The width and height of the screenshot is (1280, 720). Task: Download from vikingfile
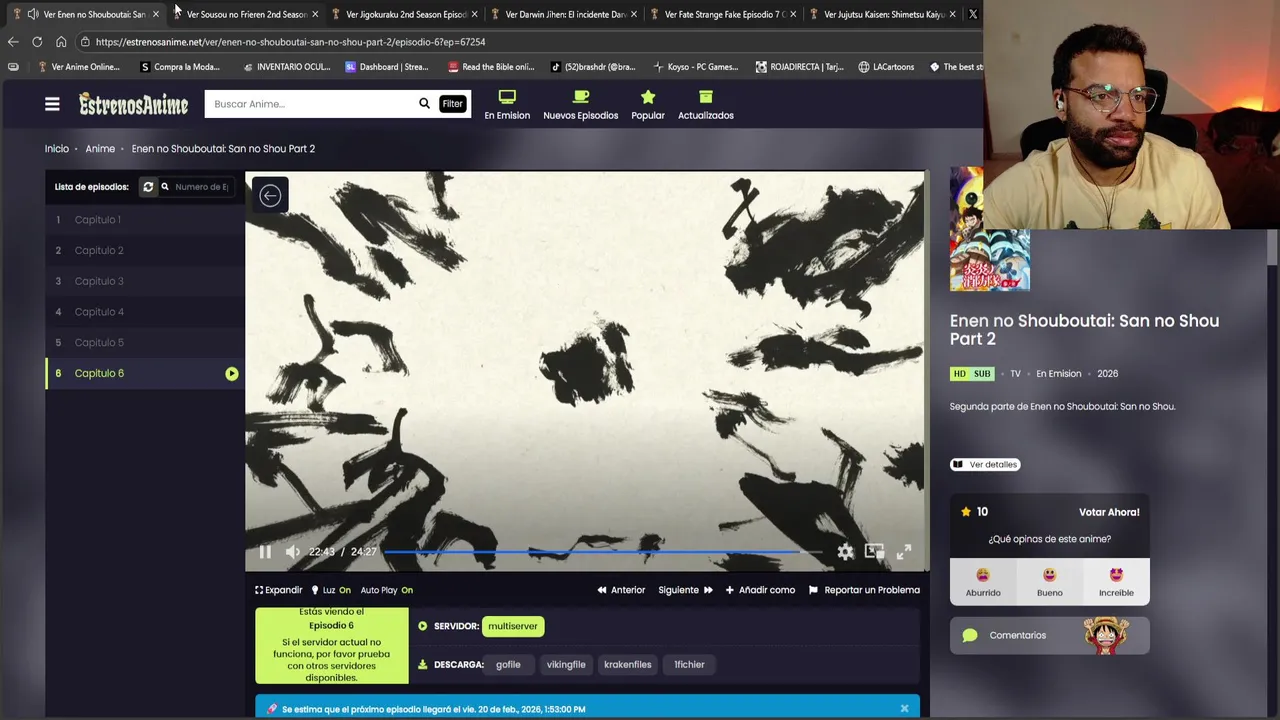pos(566,665)
